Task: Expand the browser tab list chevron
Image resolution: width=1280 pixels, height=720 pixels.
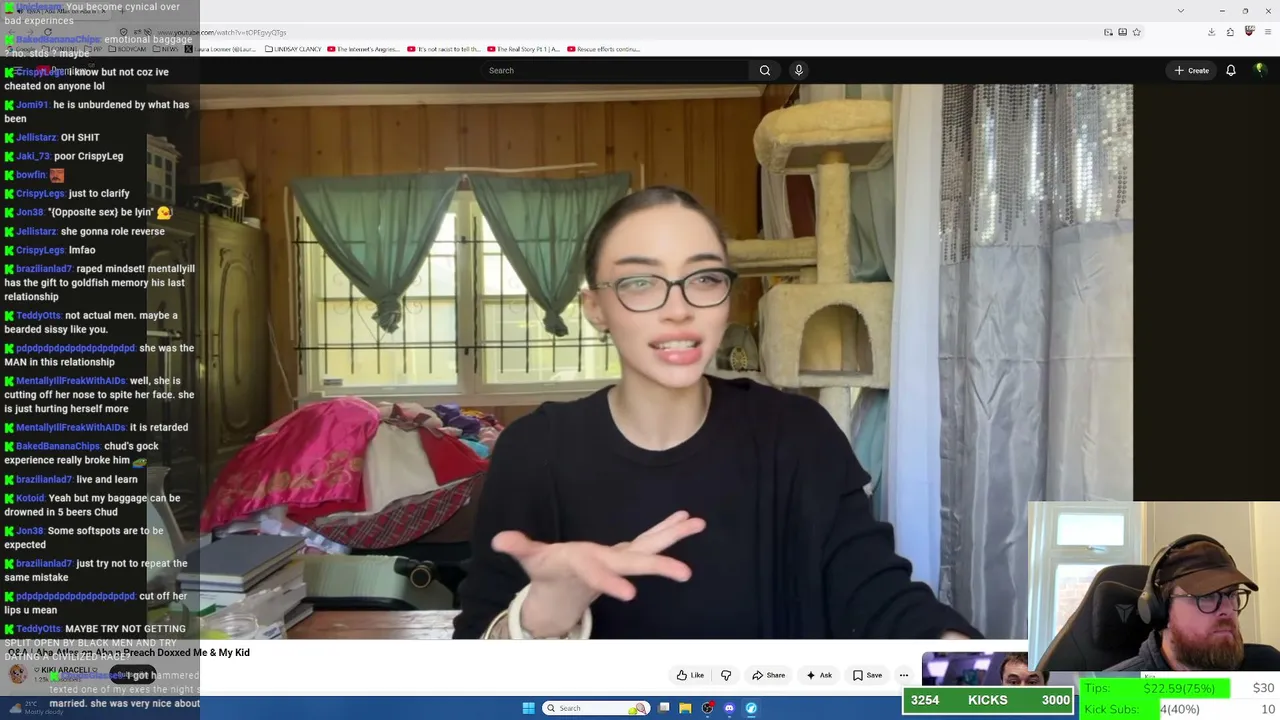Action: [x=1181, y=10]
